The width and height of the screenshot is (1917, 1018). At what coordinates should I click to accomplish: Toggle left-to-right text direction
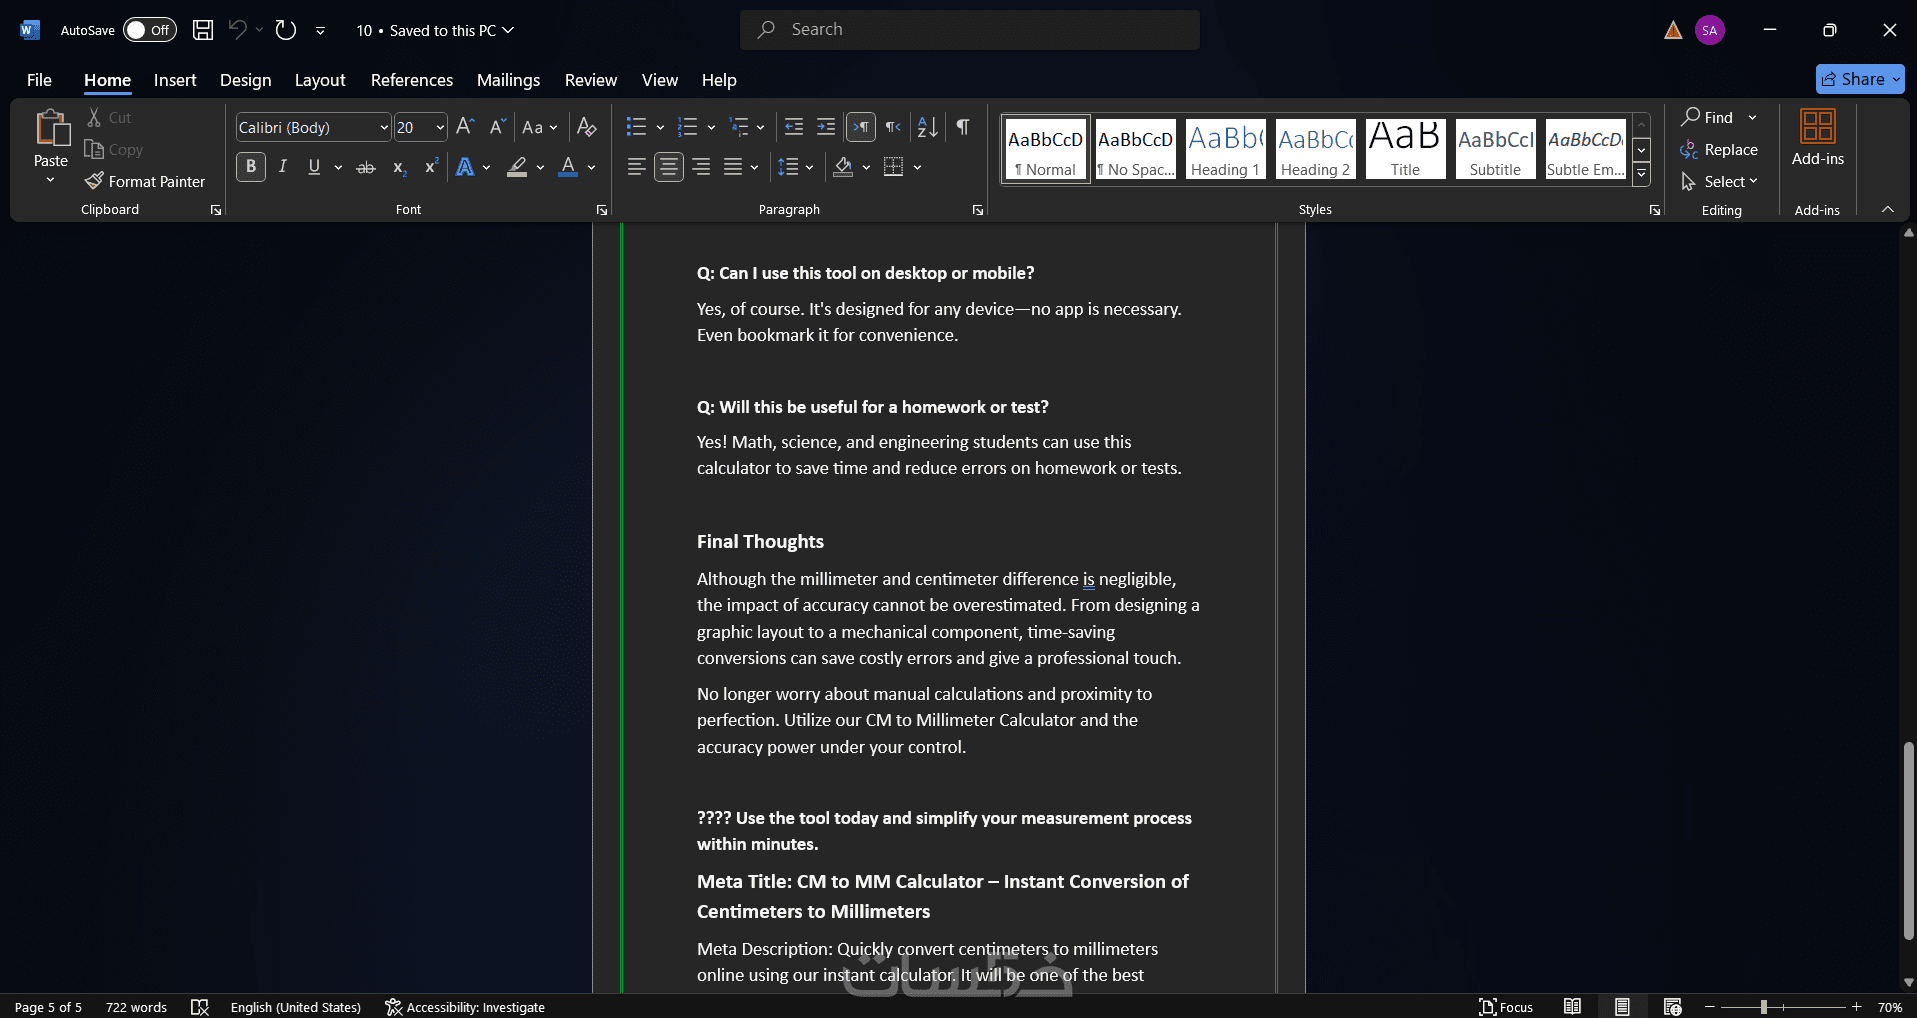click(861, 127)
